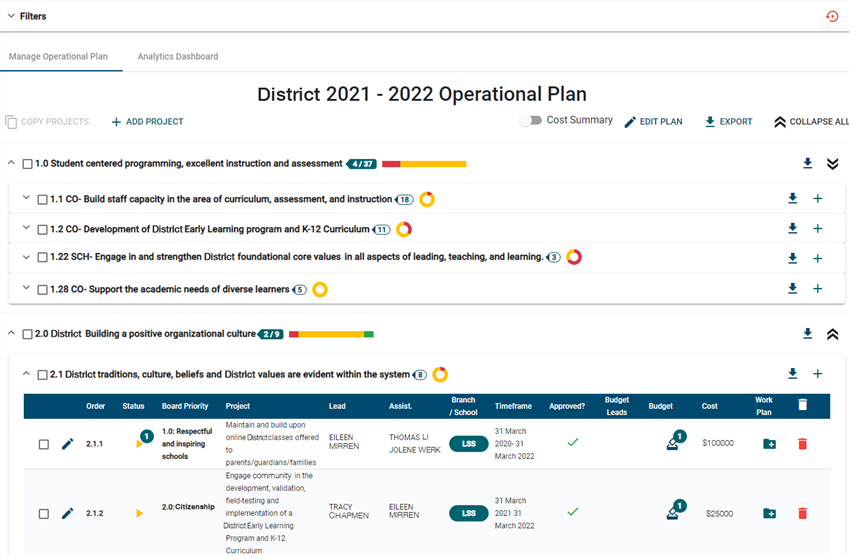Open work plan folder for project 2.1.2
The height and width of the screenshot is (559, 854).
point(769,514)
